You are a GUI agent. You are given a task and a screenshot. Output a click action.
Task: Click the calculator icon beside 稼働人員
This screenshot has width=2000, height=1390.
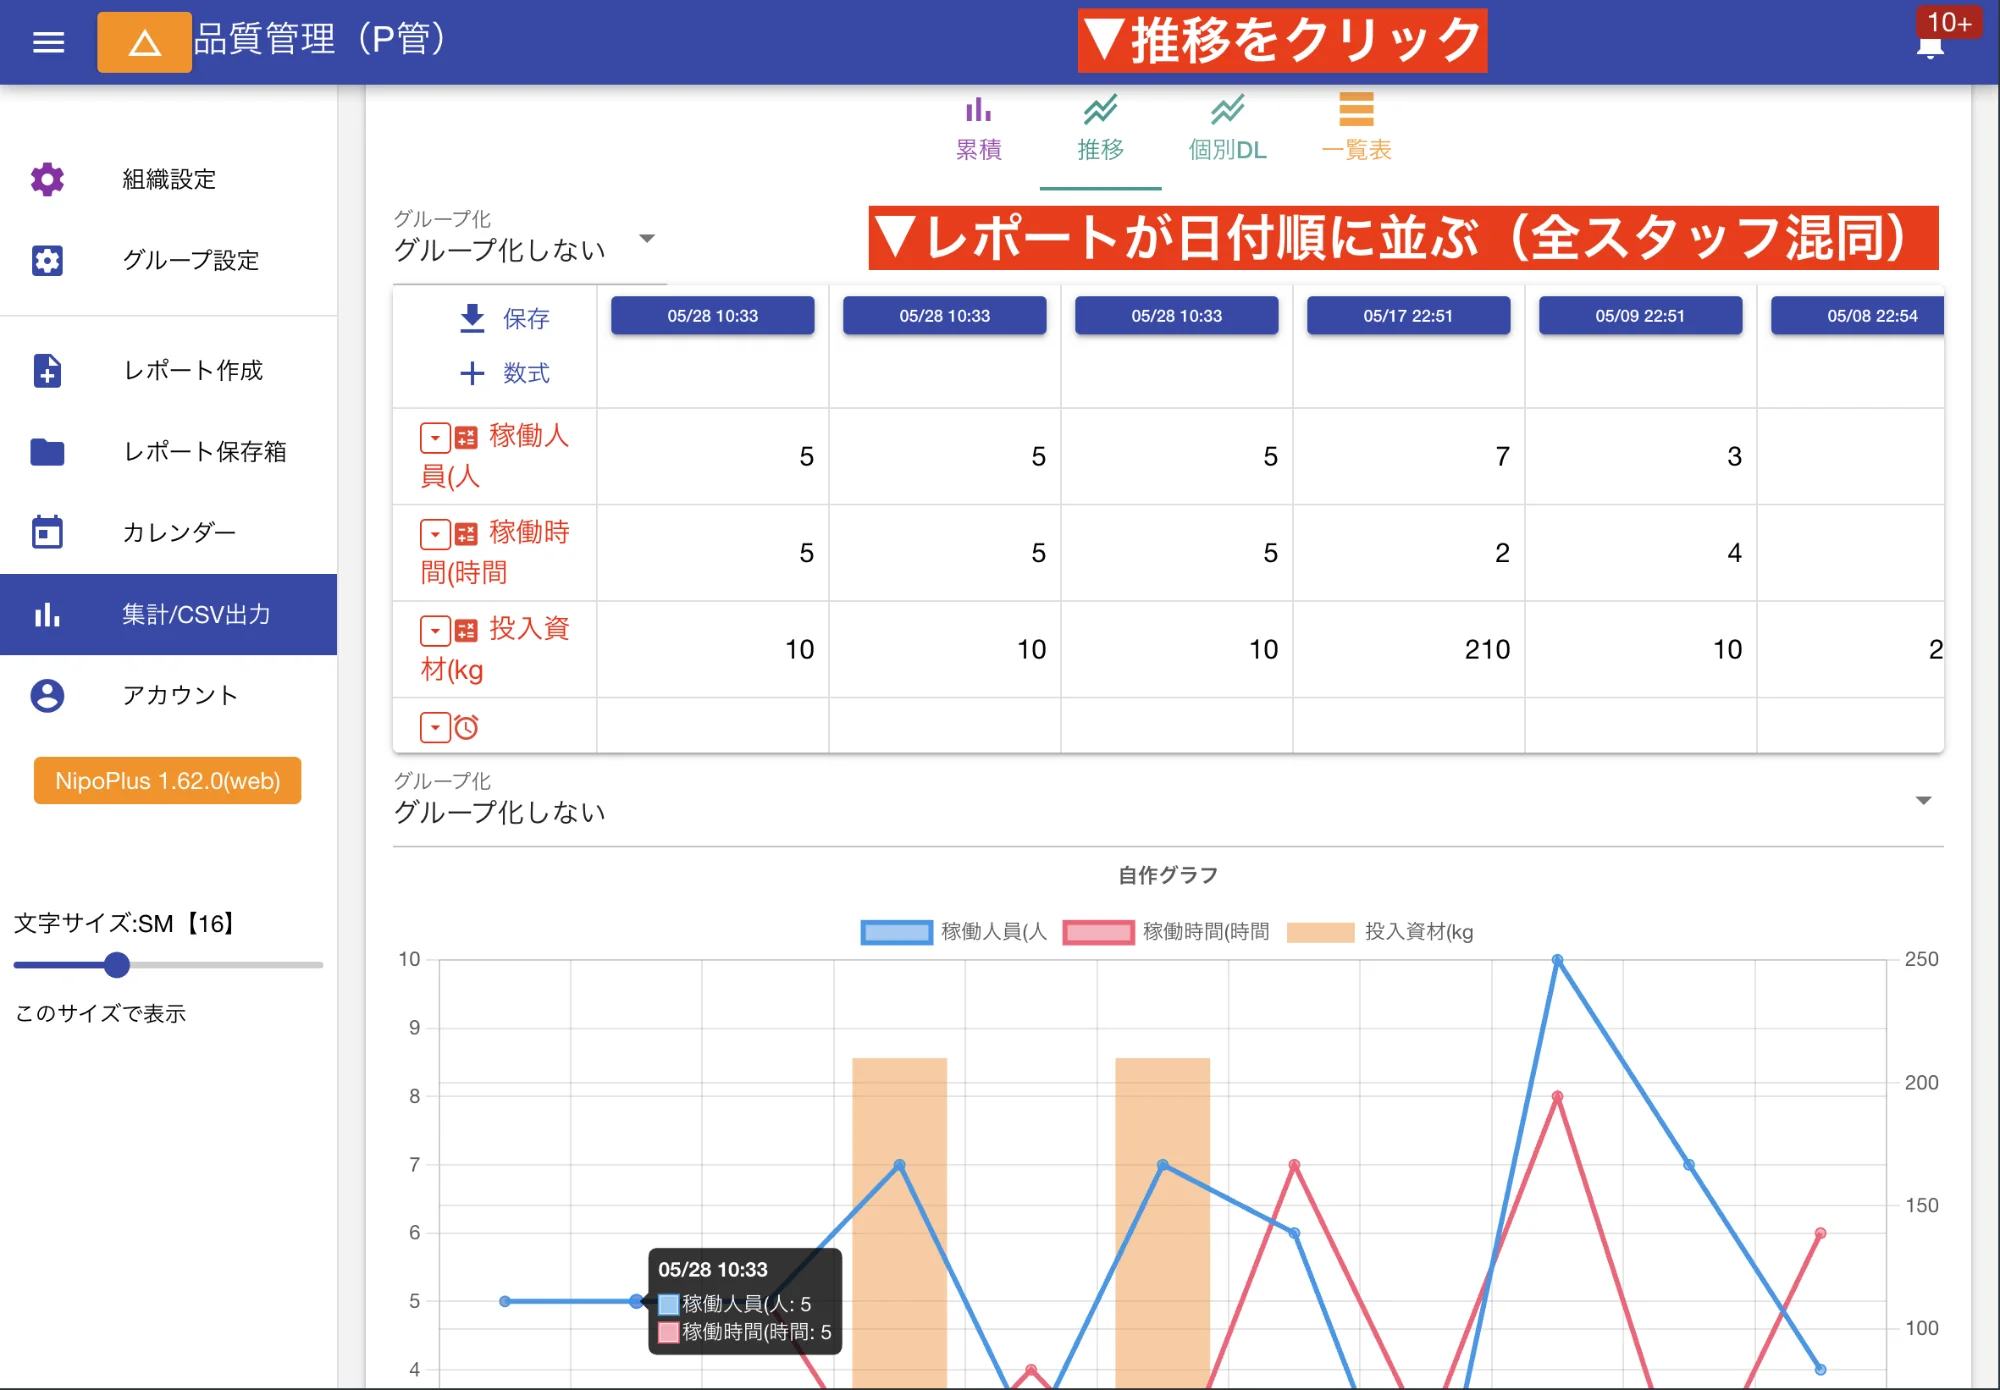click(466, 437)
